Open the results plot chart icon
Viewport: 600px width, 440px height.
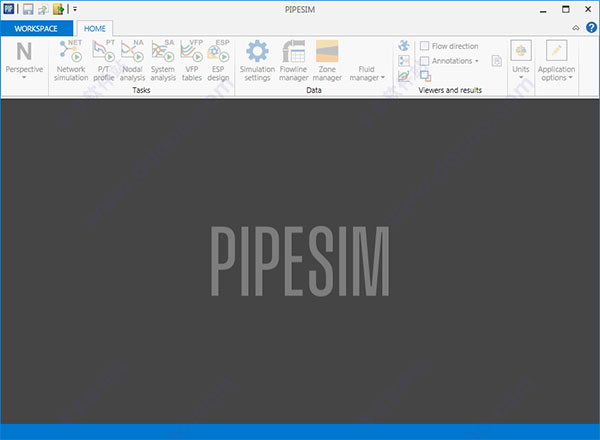404,76
